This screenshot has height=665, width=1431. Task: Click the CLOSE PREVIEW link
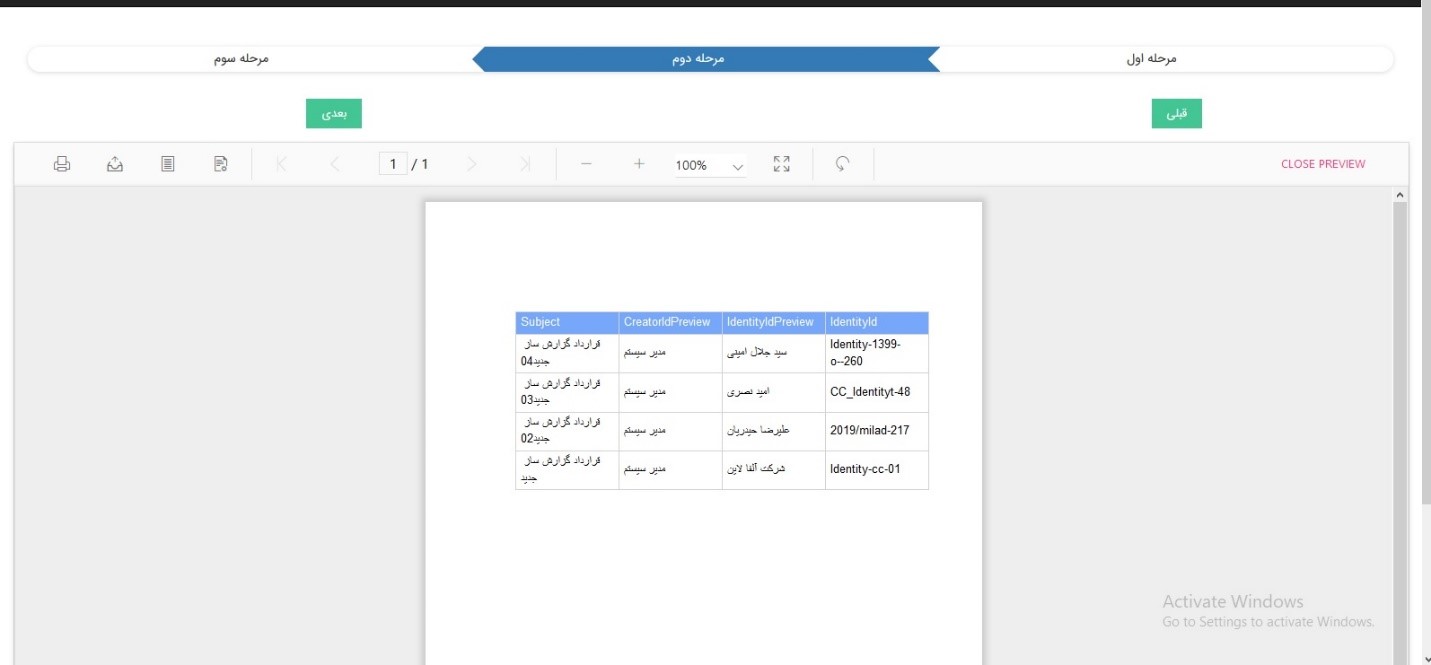1322,164
